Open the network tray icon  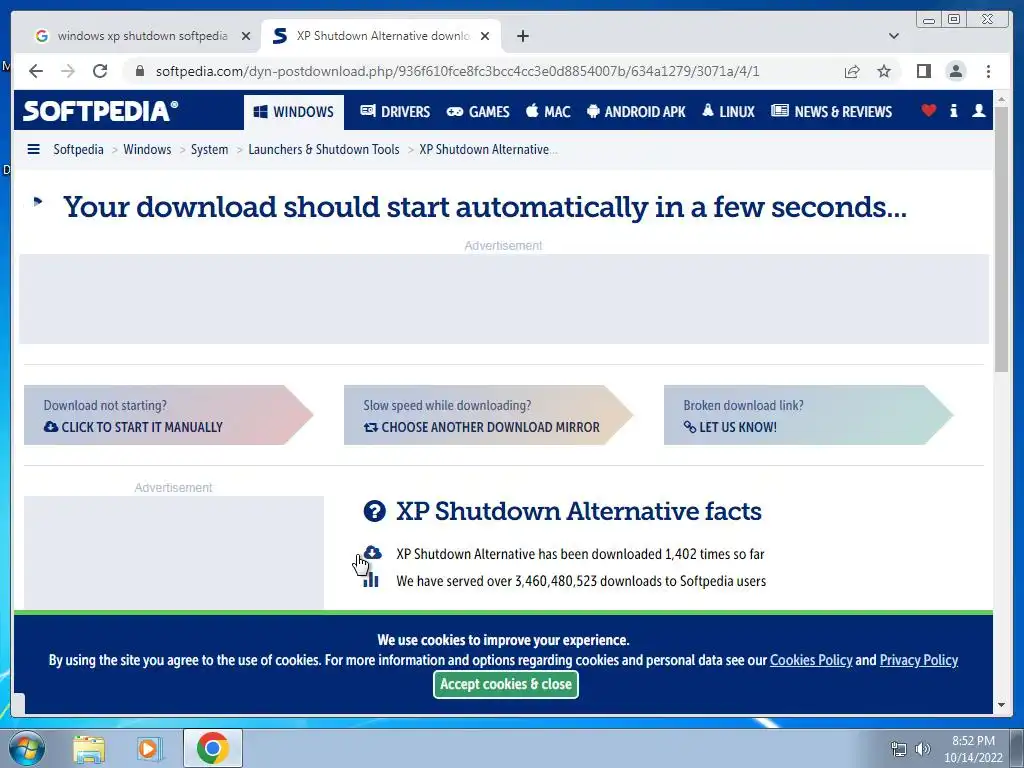(899, 749)
